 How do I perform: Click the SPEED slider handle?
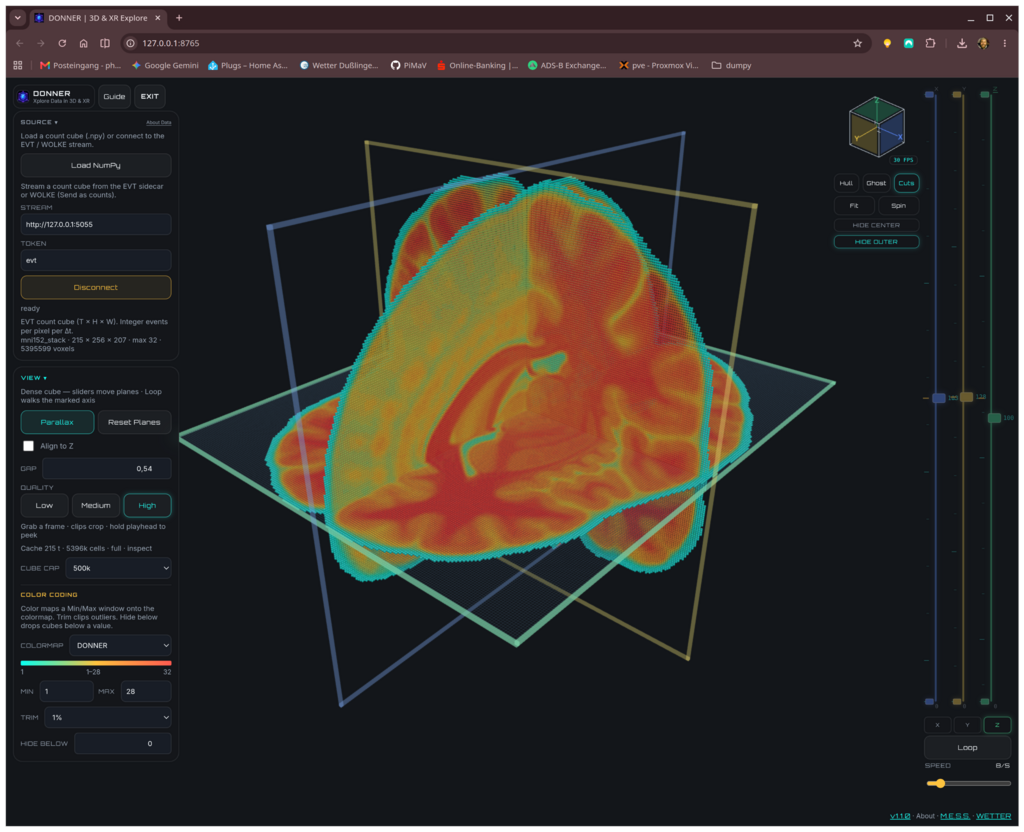coord(940,784)
